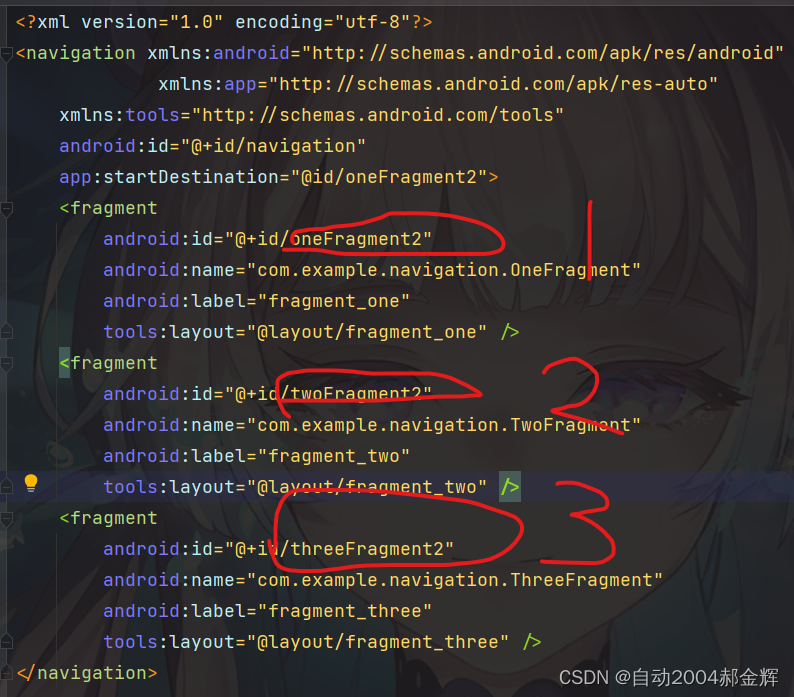This screenshot has width=794, height=697.
Task: Click the android:label "fragment_two" value
Action: click(334, 456)
